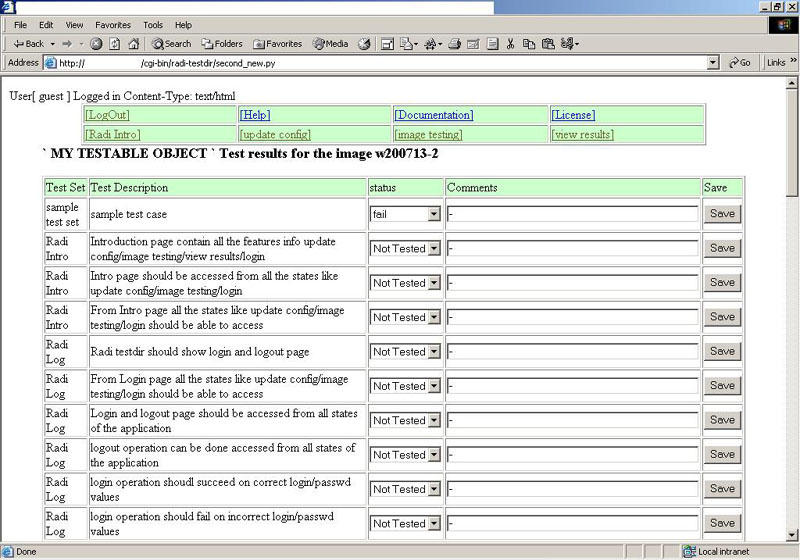Open the Search toolbar button
This screenshot has width=800, height=560.
click(171, 44)
